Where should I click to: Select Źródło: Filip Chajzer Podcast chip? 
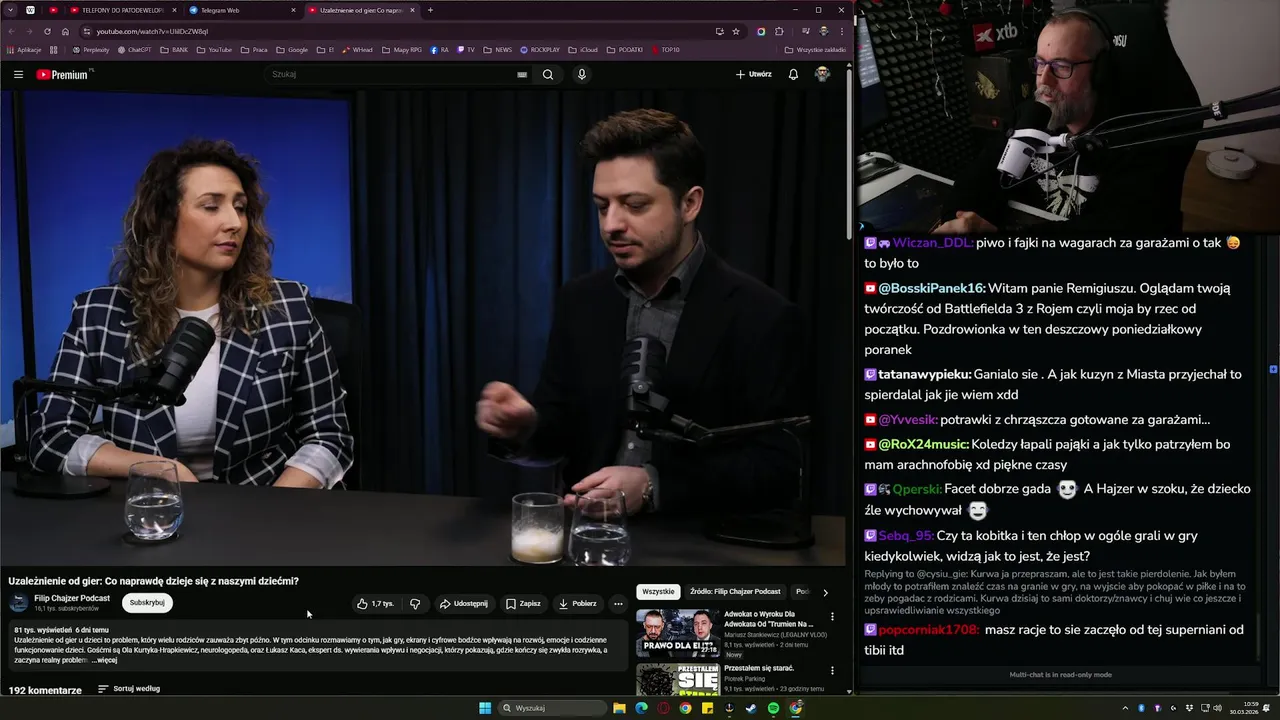click(735, 592)
